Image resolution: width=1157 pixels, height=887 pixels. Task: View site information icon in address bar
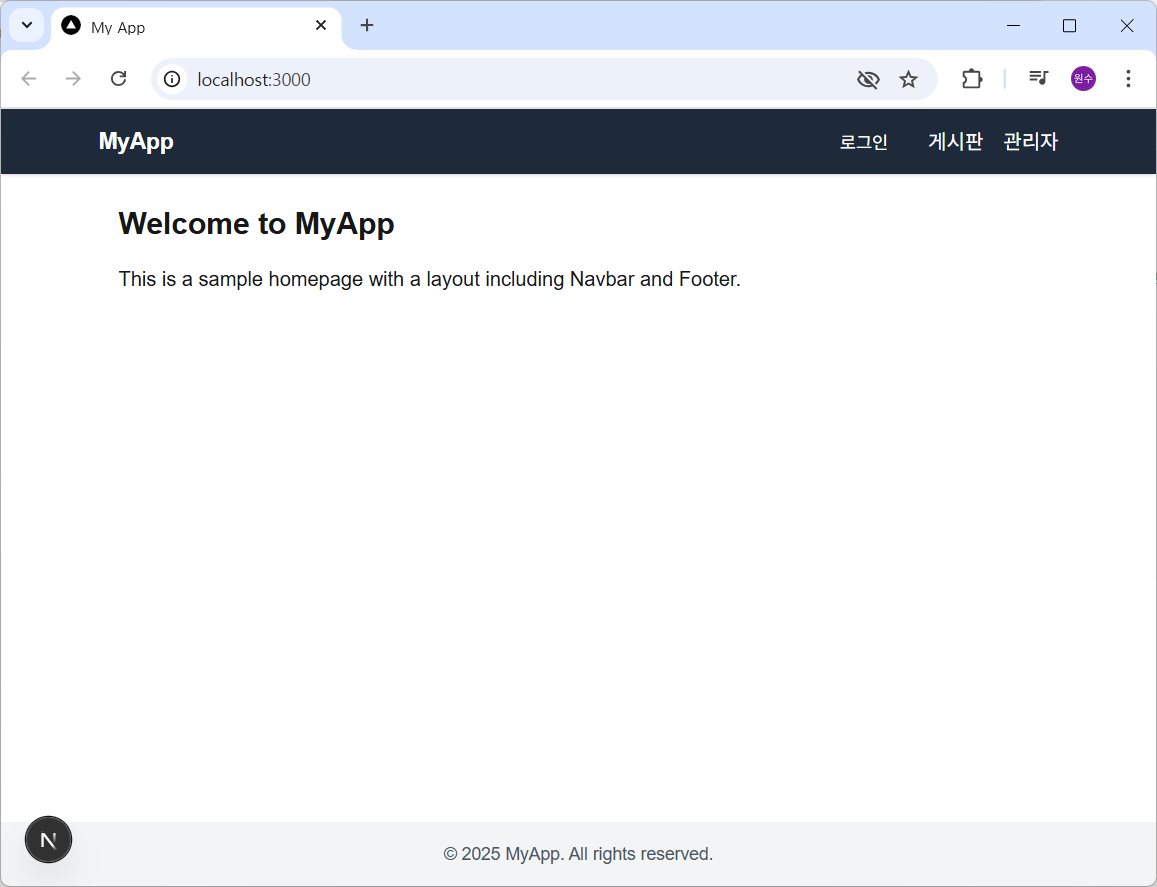[172, 79]
